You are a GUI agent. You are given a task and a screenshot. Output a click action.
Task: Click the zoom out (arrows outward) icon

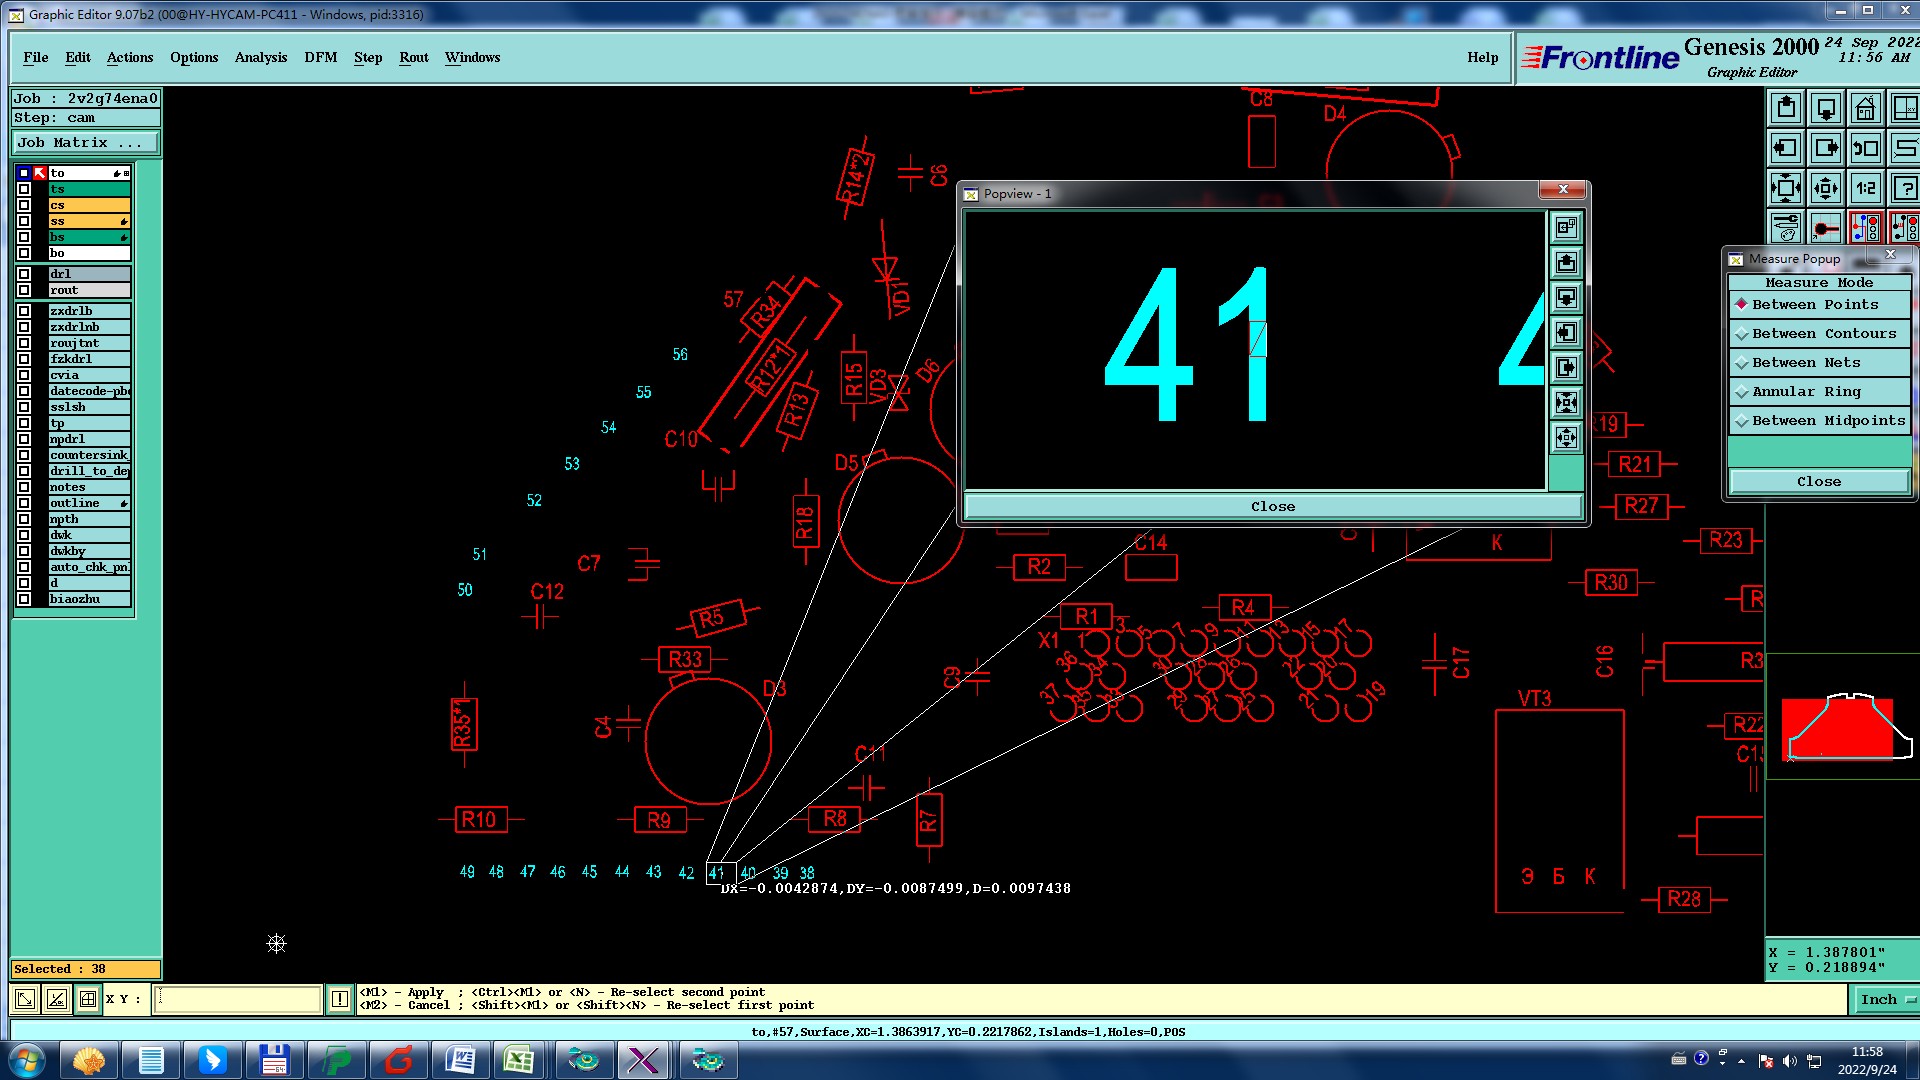coord(1826,188)
